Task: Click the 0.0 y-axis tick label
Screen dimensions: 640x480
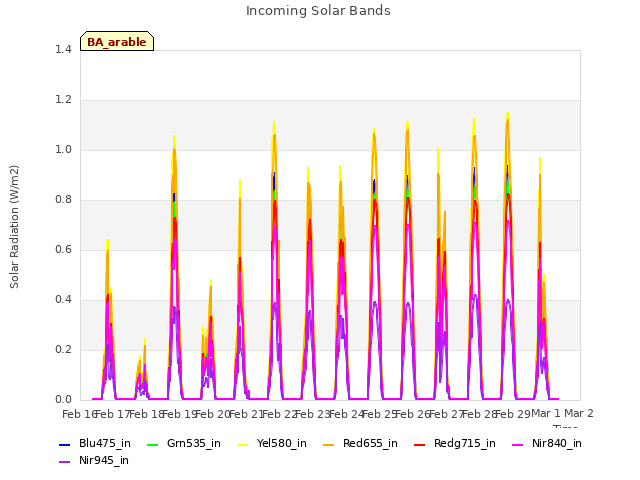Action: pyautogui.click(x=63, y=400)
